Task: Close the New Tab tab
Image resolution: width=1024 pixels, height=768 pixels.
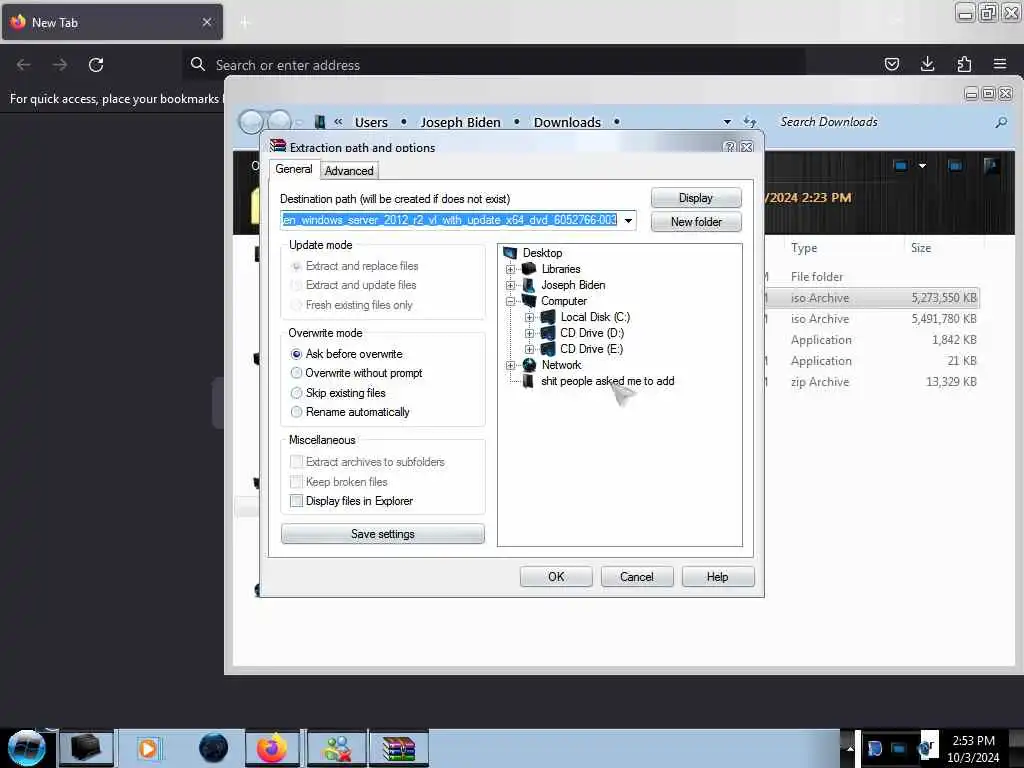Action: click(206, 22)
